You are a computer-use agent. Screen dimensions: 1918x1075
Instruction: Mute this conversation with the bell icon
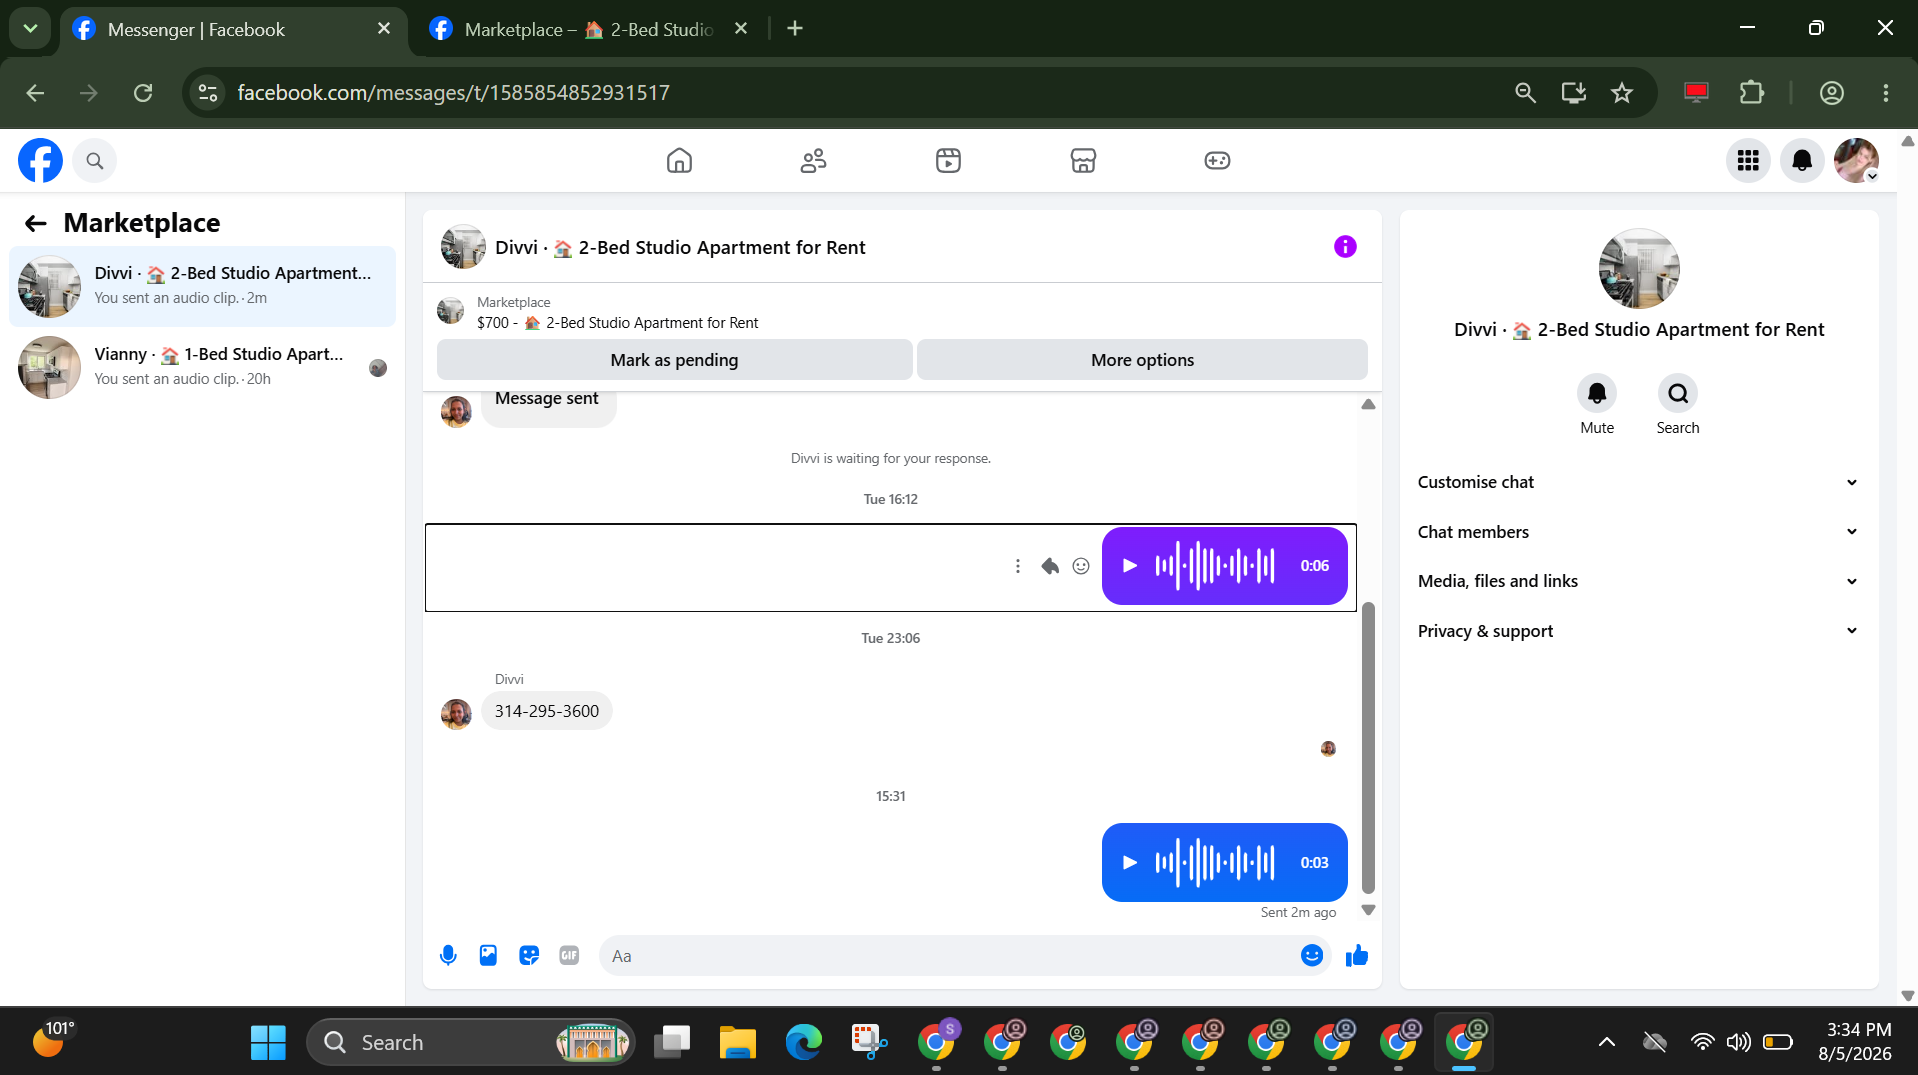(x=1597, y=394)
